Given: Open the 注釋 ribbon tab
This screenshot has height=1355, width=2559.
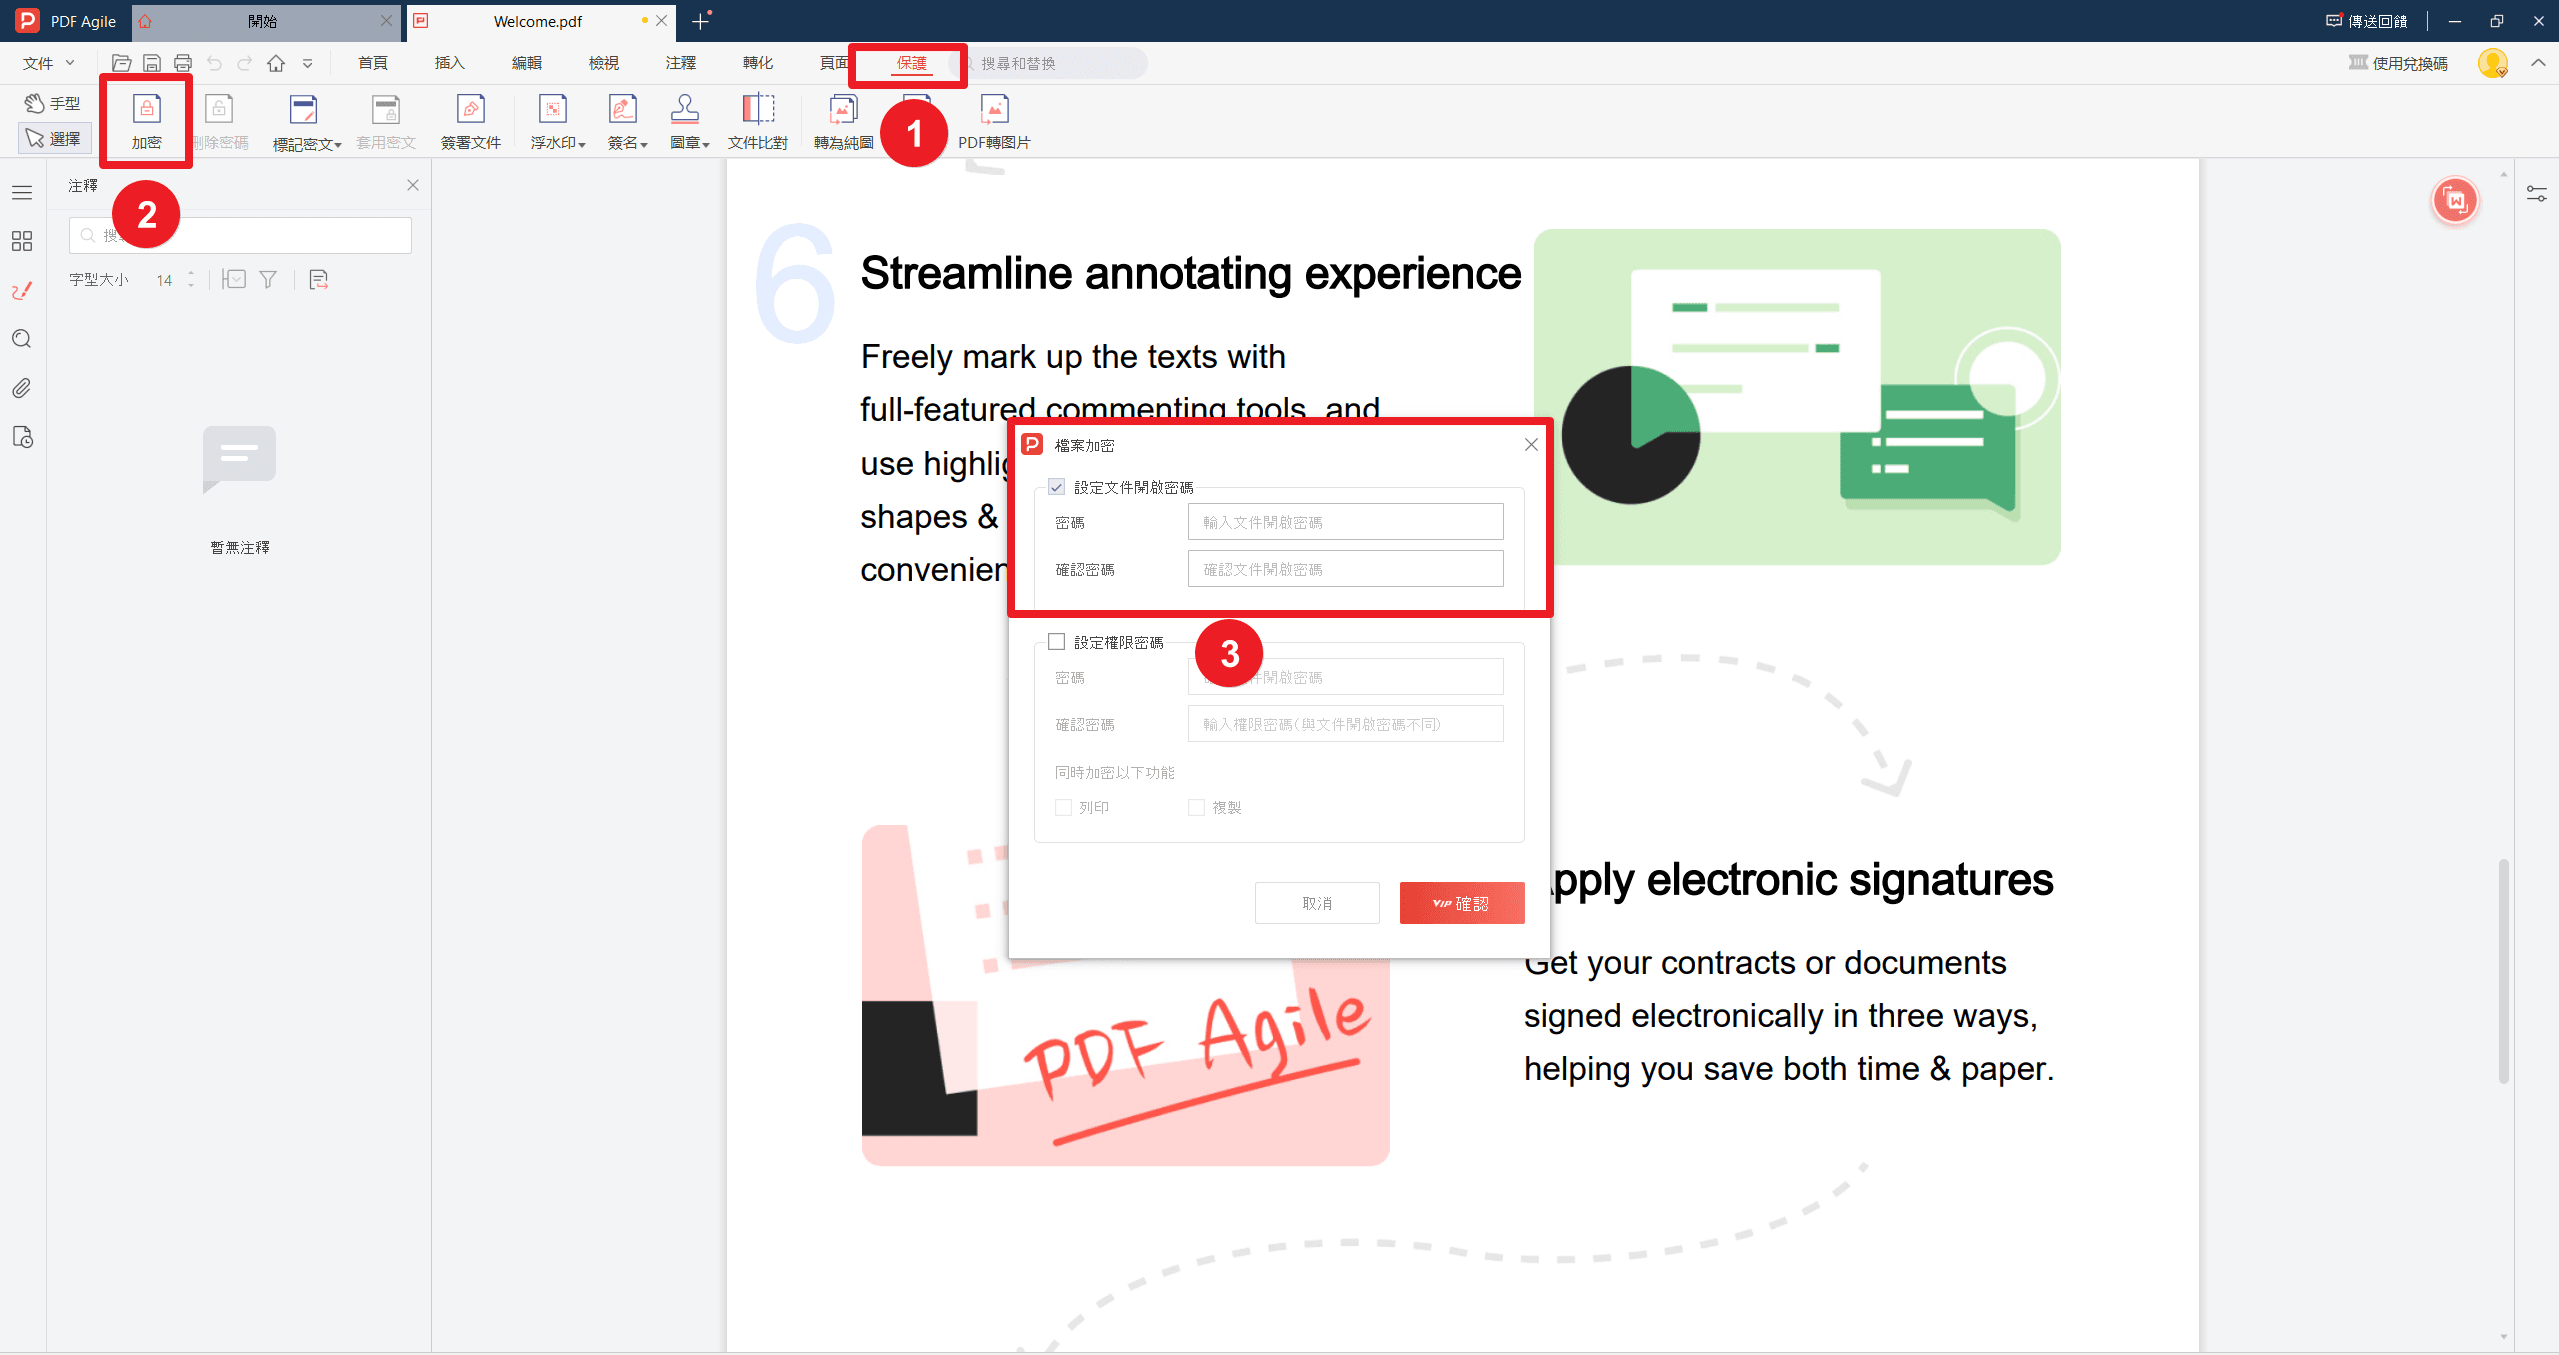Looking at the screenshot, I should coord(681,63).
